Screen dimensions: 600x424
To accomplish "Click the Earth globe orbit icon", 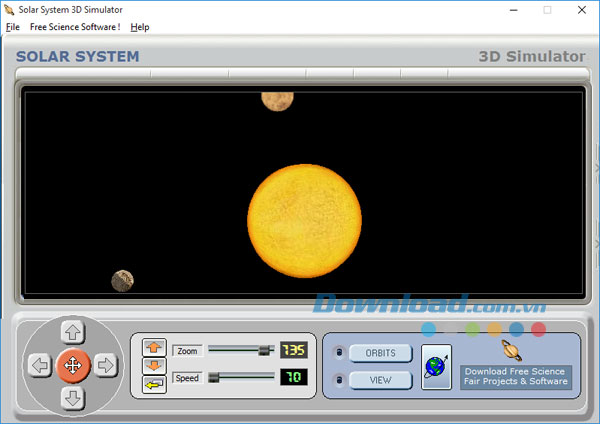I will [436, 367].
